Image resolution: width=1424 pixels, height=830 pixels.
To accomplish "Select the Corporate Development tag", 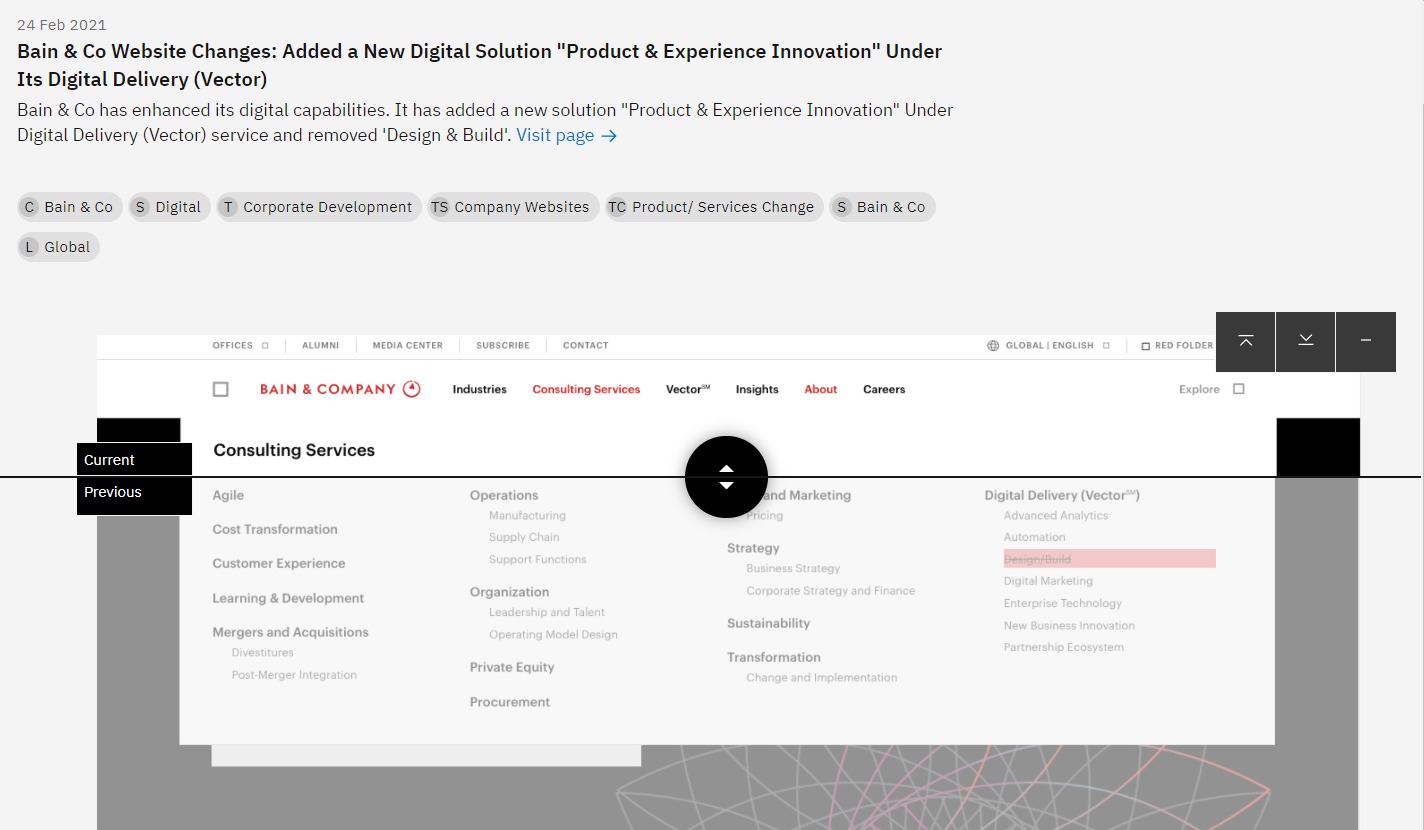I will 319,207.
